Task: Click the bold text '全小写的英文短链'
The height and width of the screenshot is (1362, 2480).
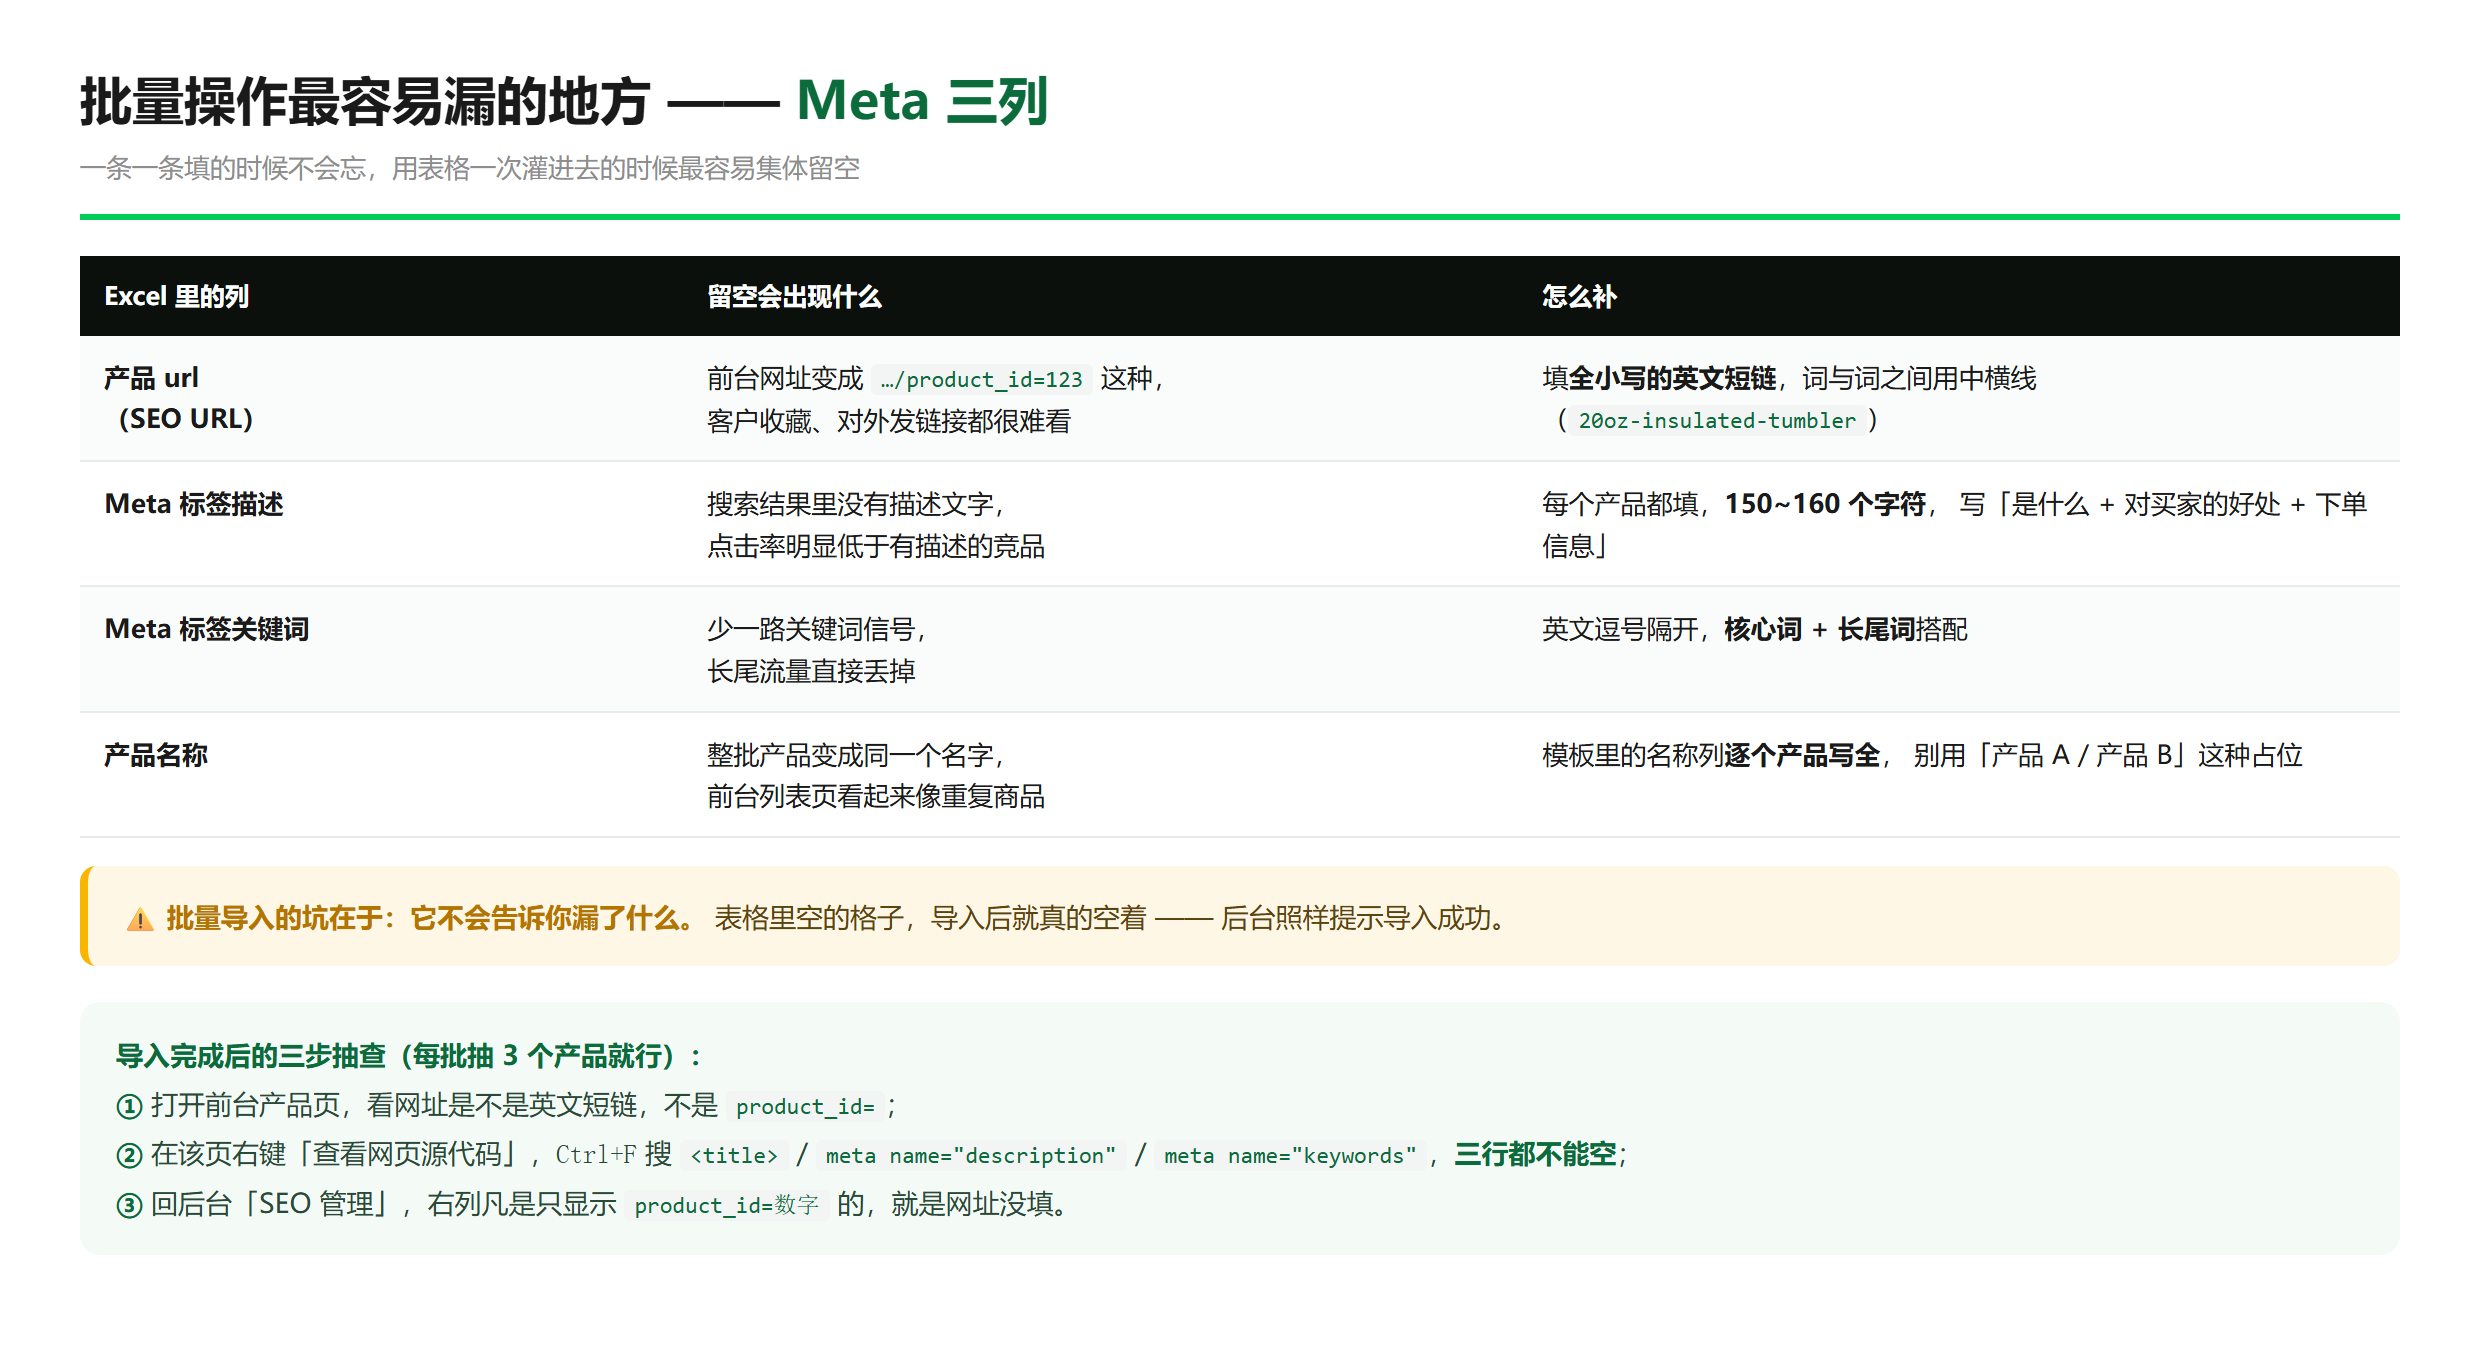Action: 1672,378
